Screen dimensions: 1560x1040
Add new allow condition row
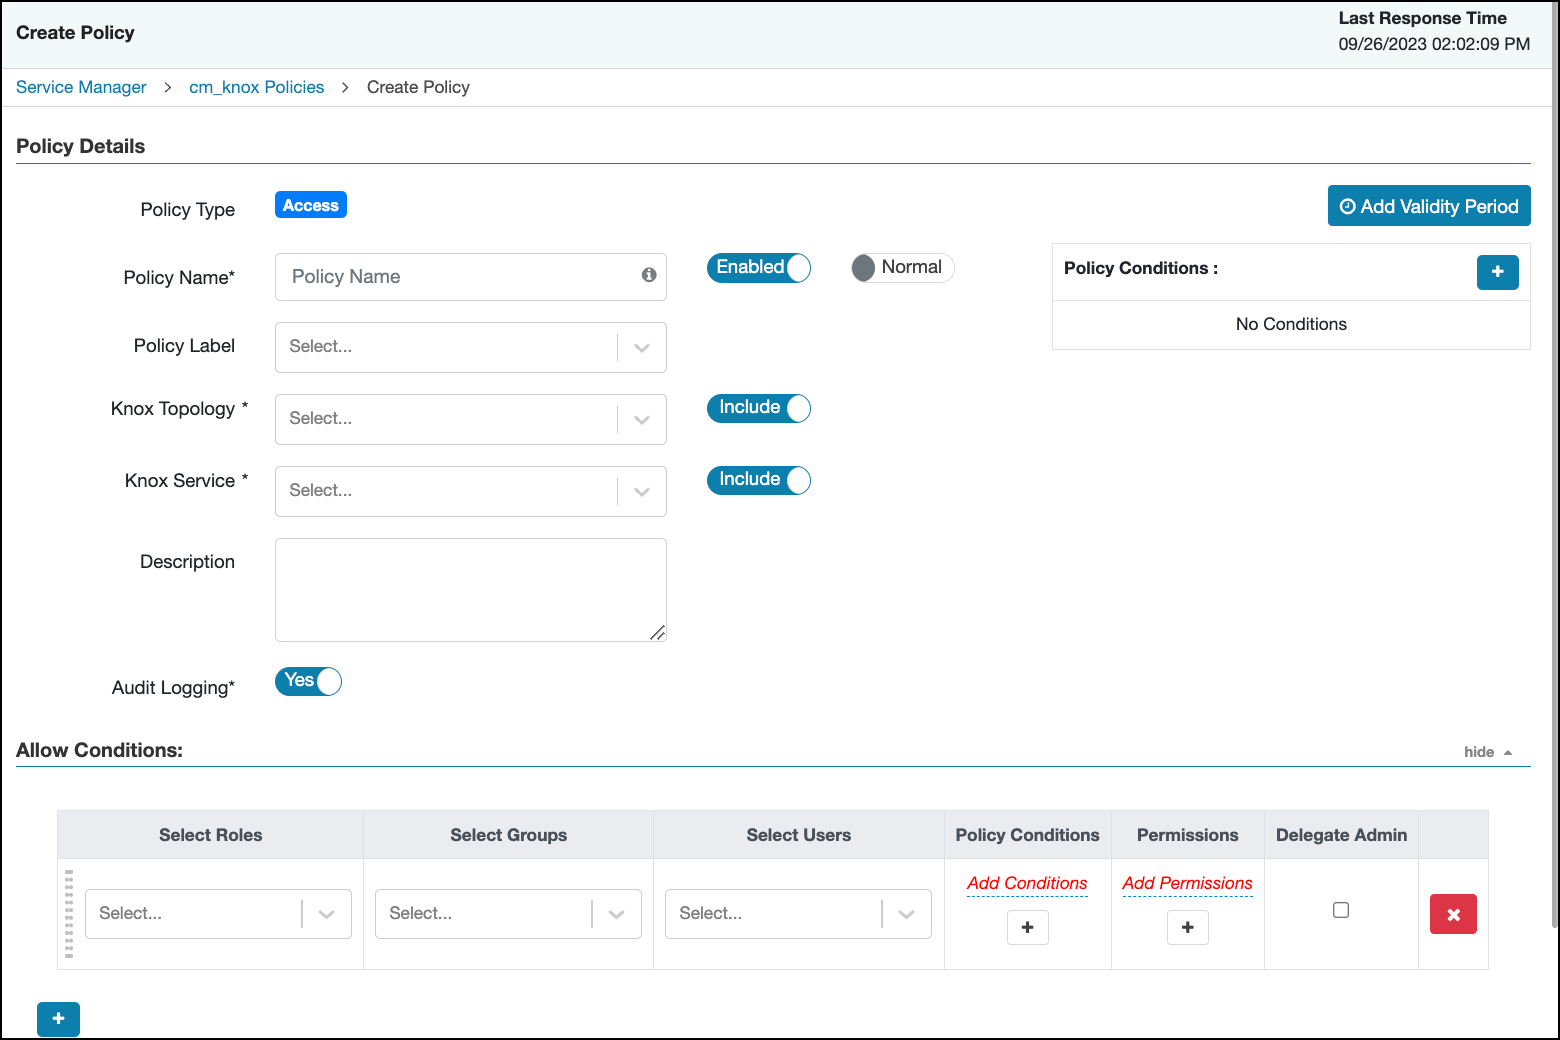(58, 1019)
